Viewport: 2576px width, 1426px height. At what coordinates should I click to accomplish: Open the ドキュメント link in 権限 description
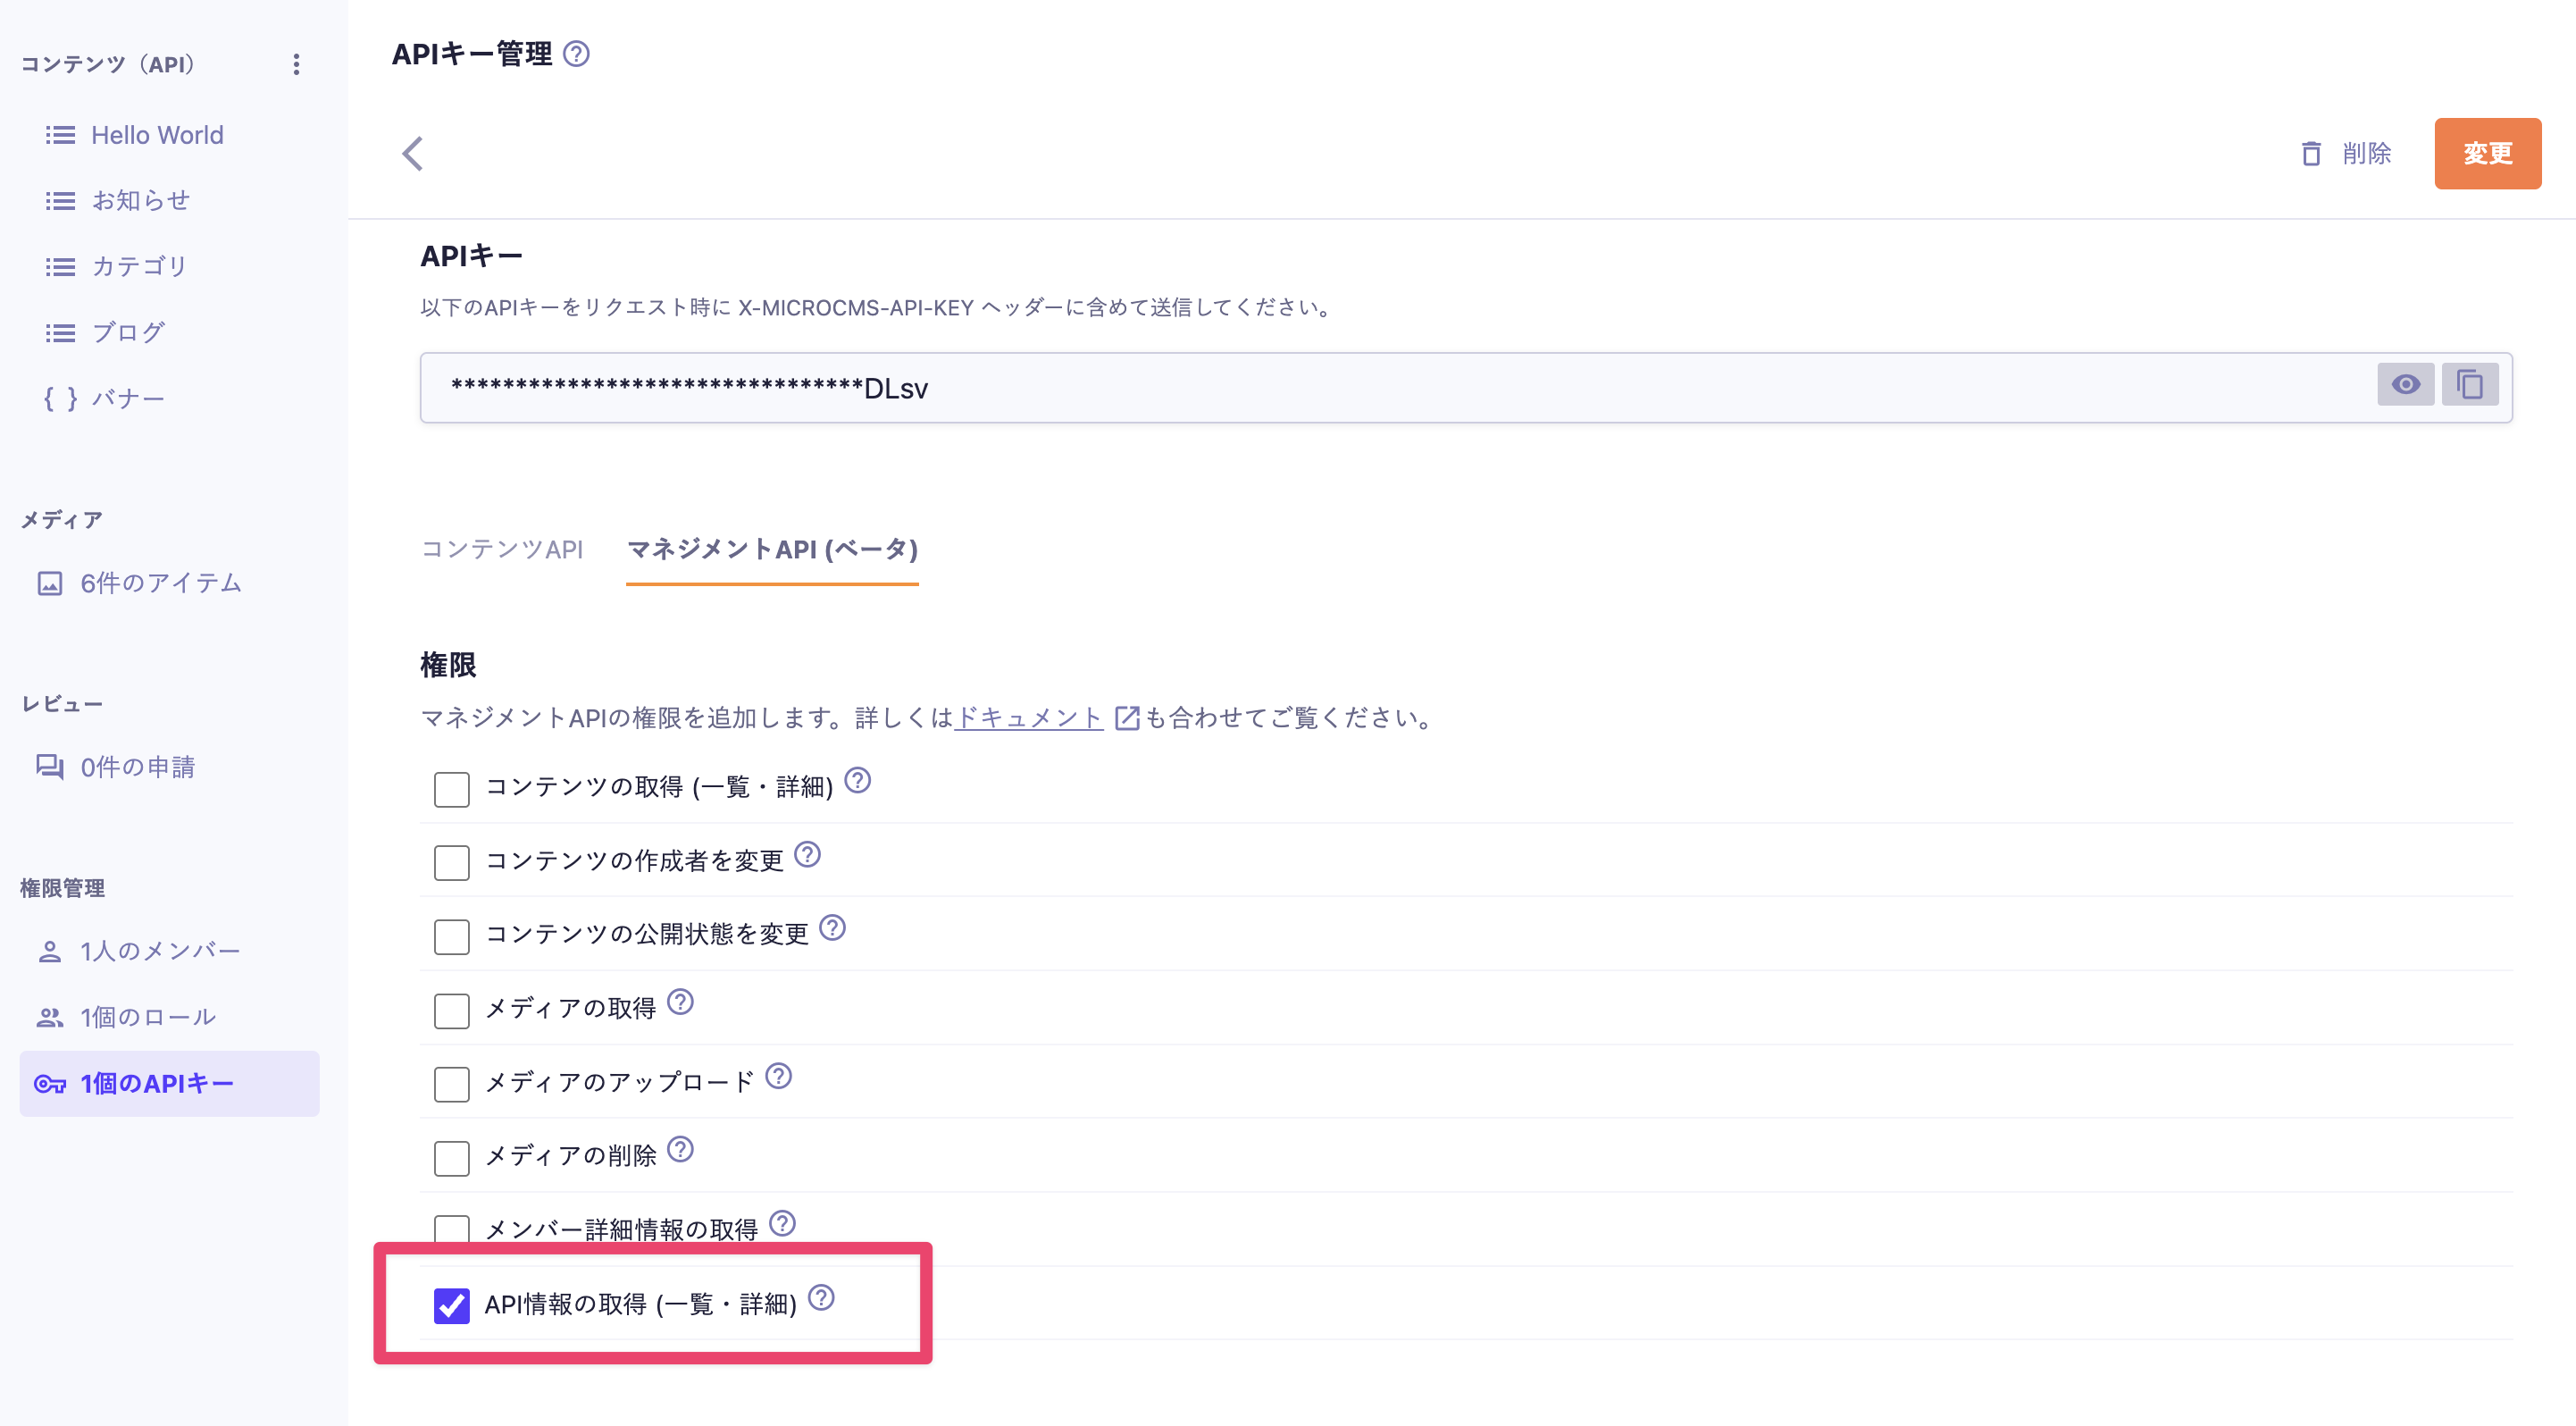pyautogui.click(x=1028, y=718)
